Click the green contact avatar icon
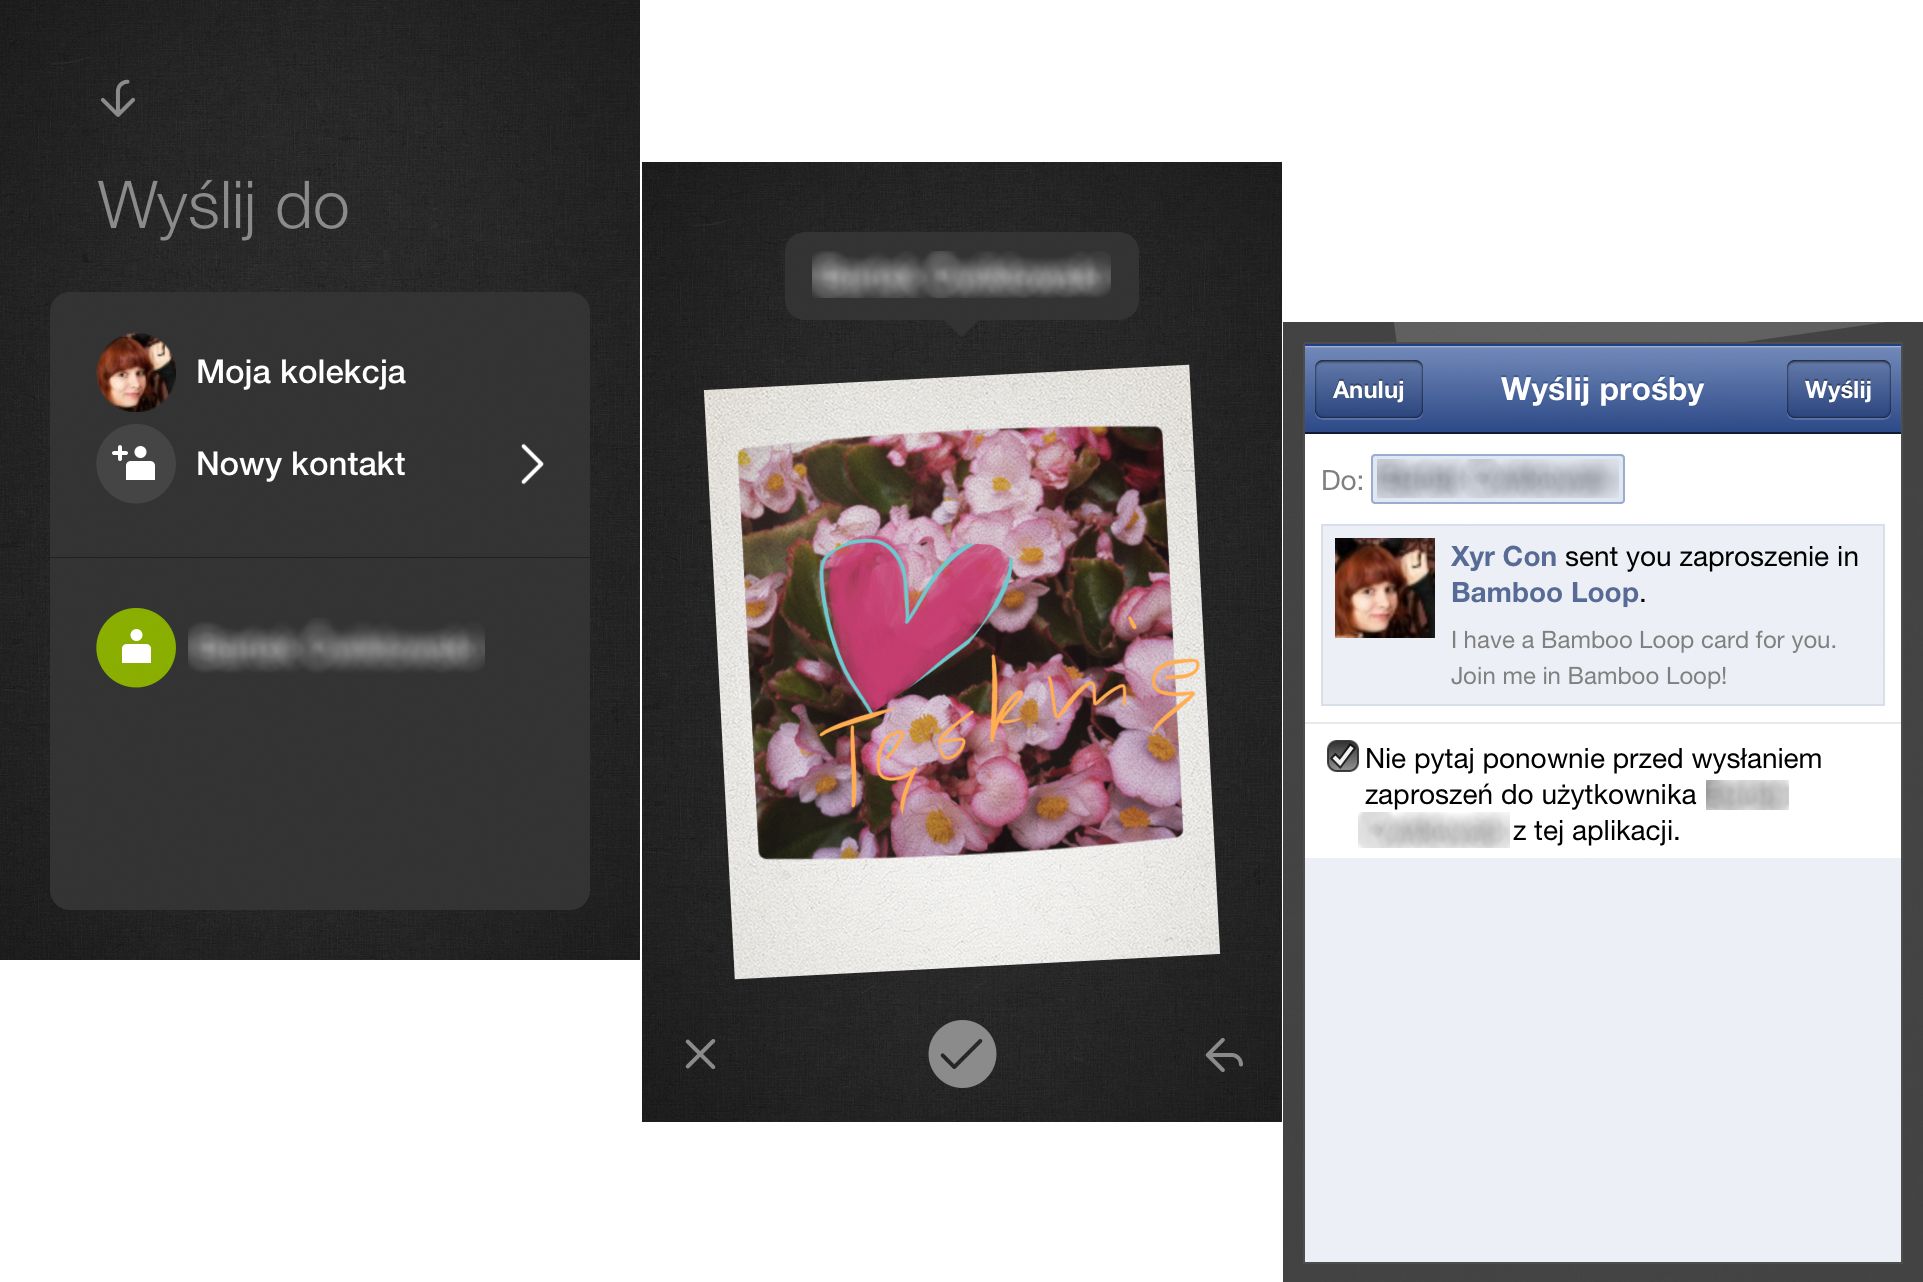Screen dimensions: 1923x1282 click(x=136, y=648)
